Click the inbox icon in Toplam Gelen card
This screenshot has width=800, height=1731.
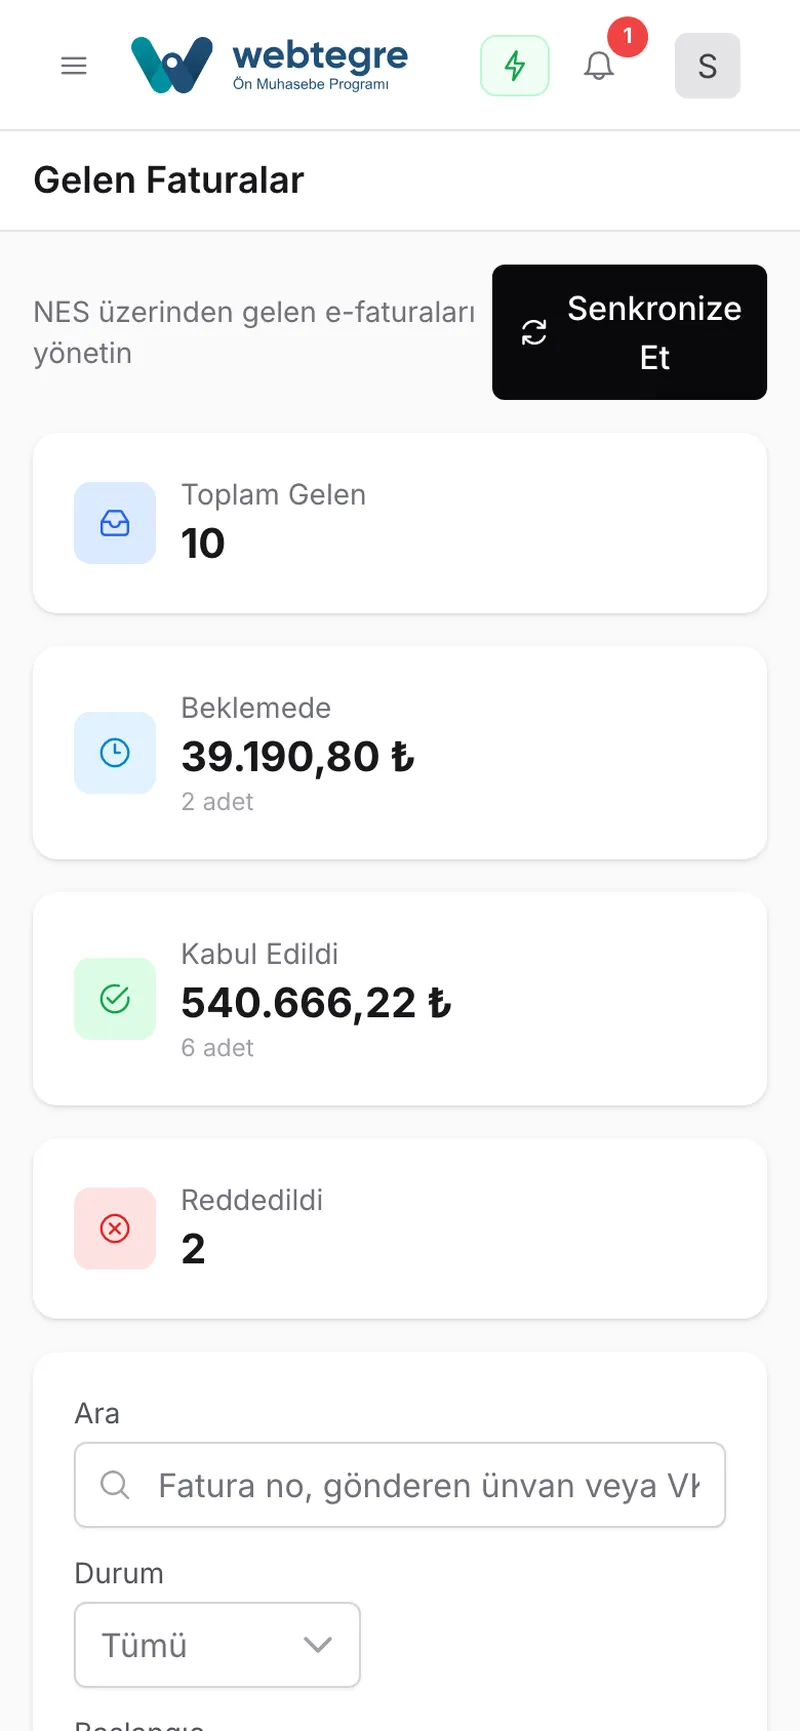click(115, 523)
